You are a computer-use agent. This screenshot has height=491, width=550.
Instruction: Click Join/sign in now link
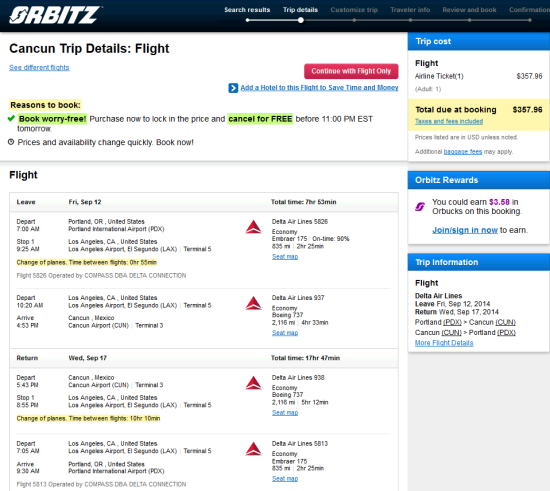click(x=464, y=230)
